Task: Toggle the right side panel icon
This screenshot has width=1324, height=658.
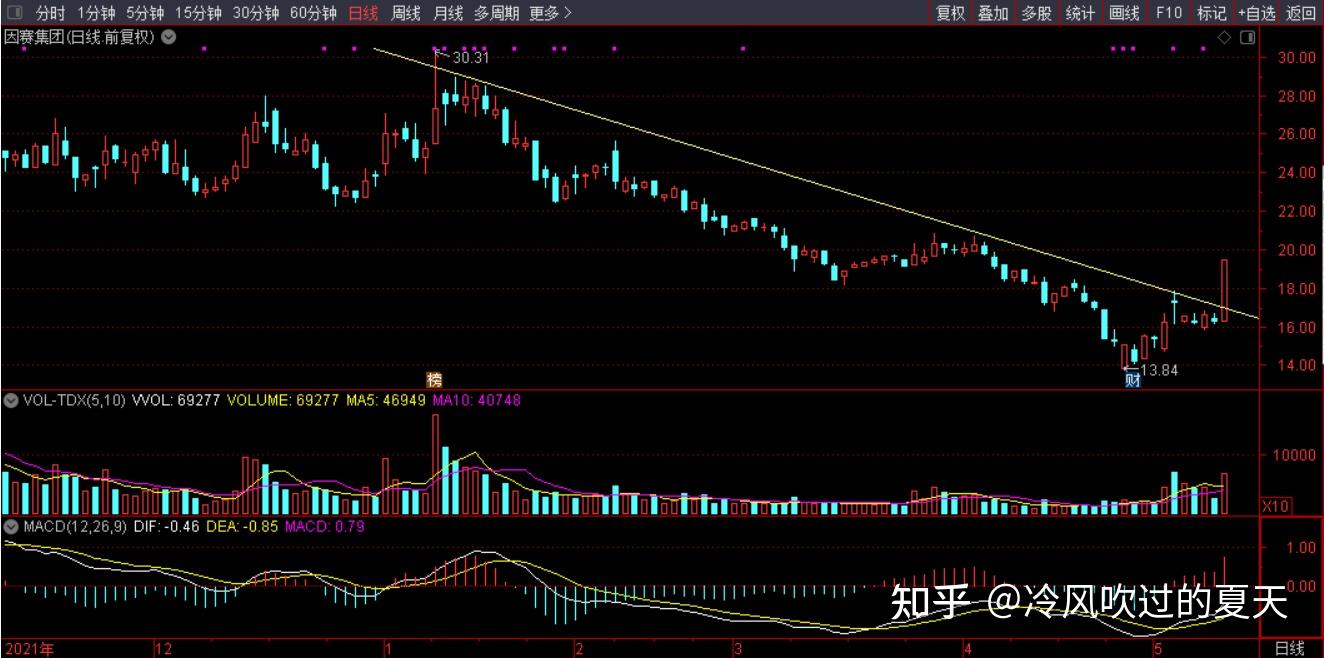Action: point(1247,37)
